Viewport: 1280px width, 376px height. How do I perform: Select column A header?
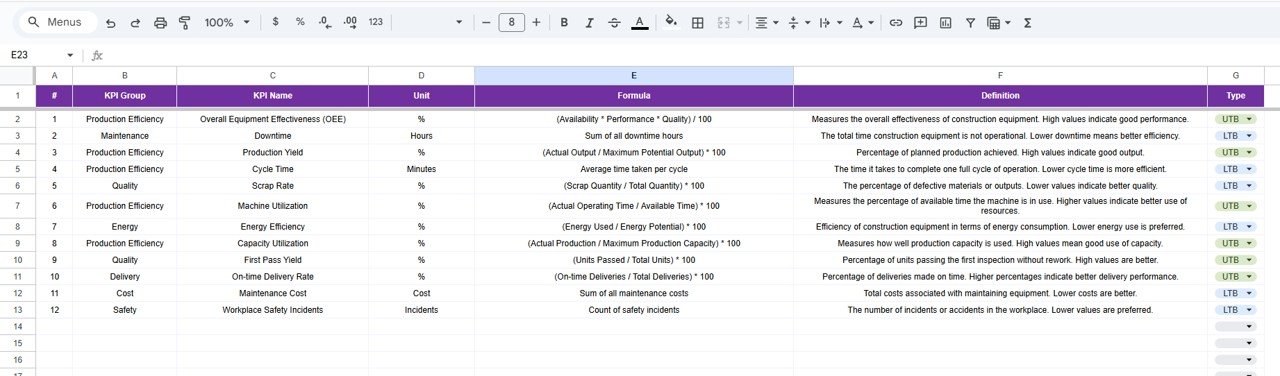pyautogui.click(x=54, y=76)
